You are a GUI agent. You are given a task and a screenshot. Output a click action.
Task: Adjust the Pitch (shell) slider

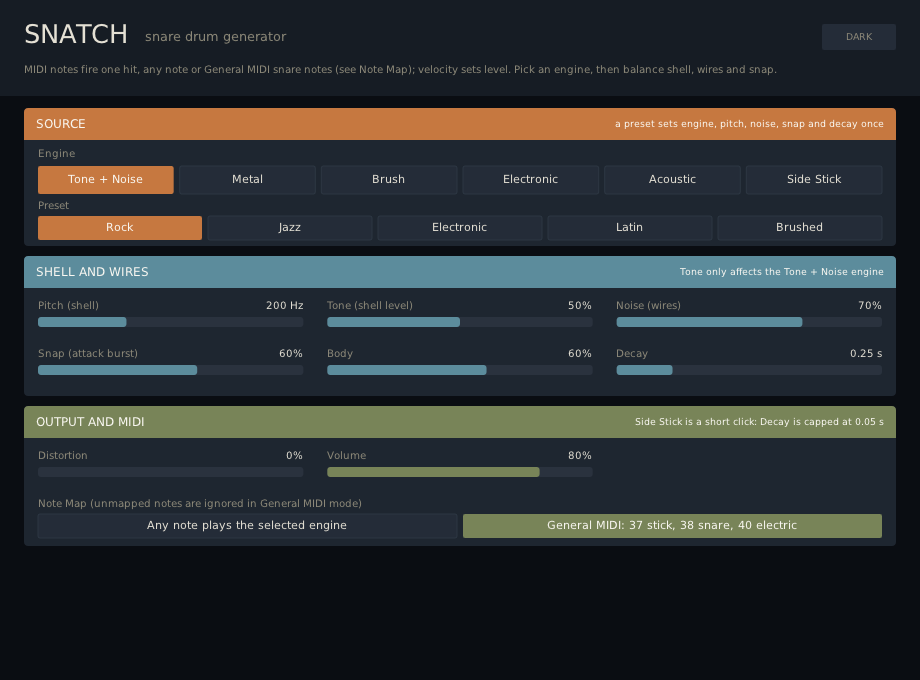click(171, 322)
